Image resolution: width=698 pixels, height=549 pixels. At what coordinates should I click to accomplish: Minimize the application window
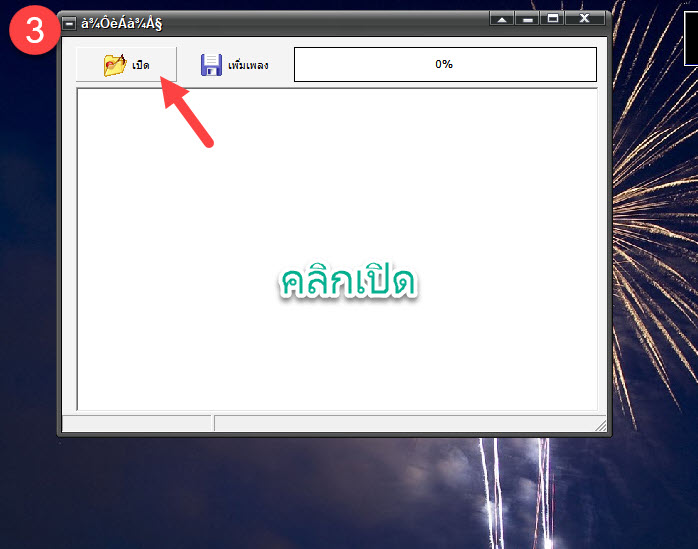pos(527,18)
